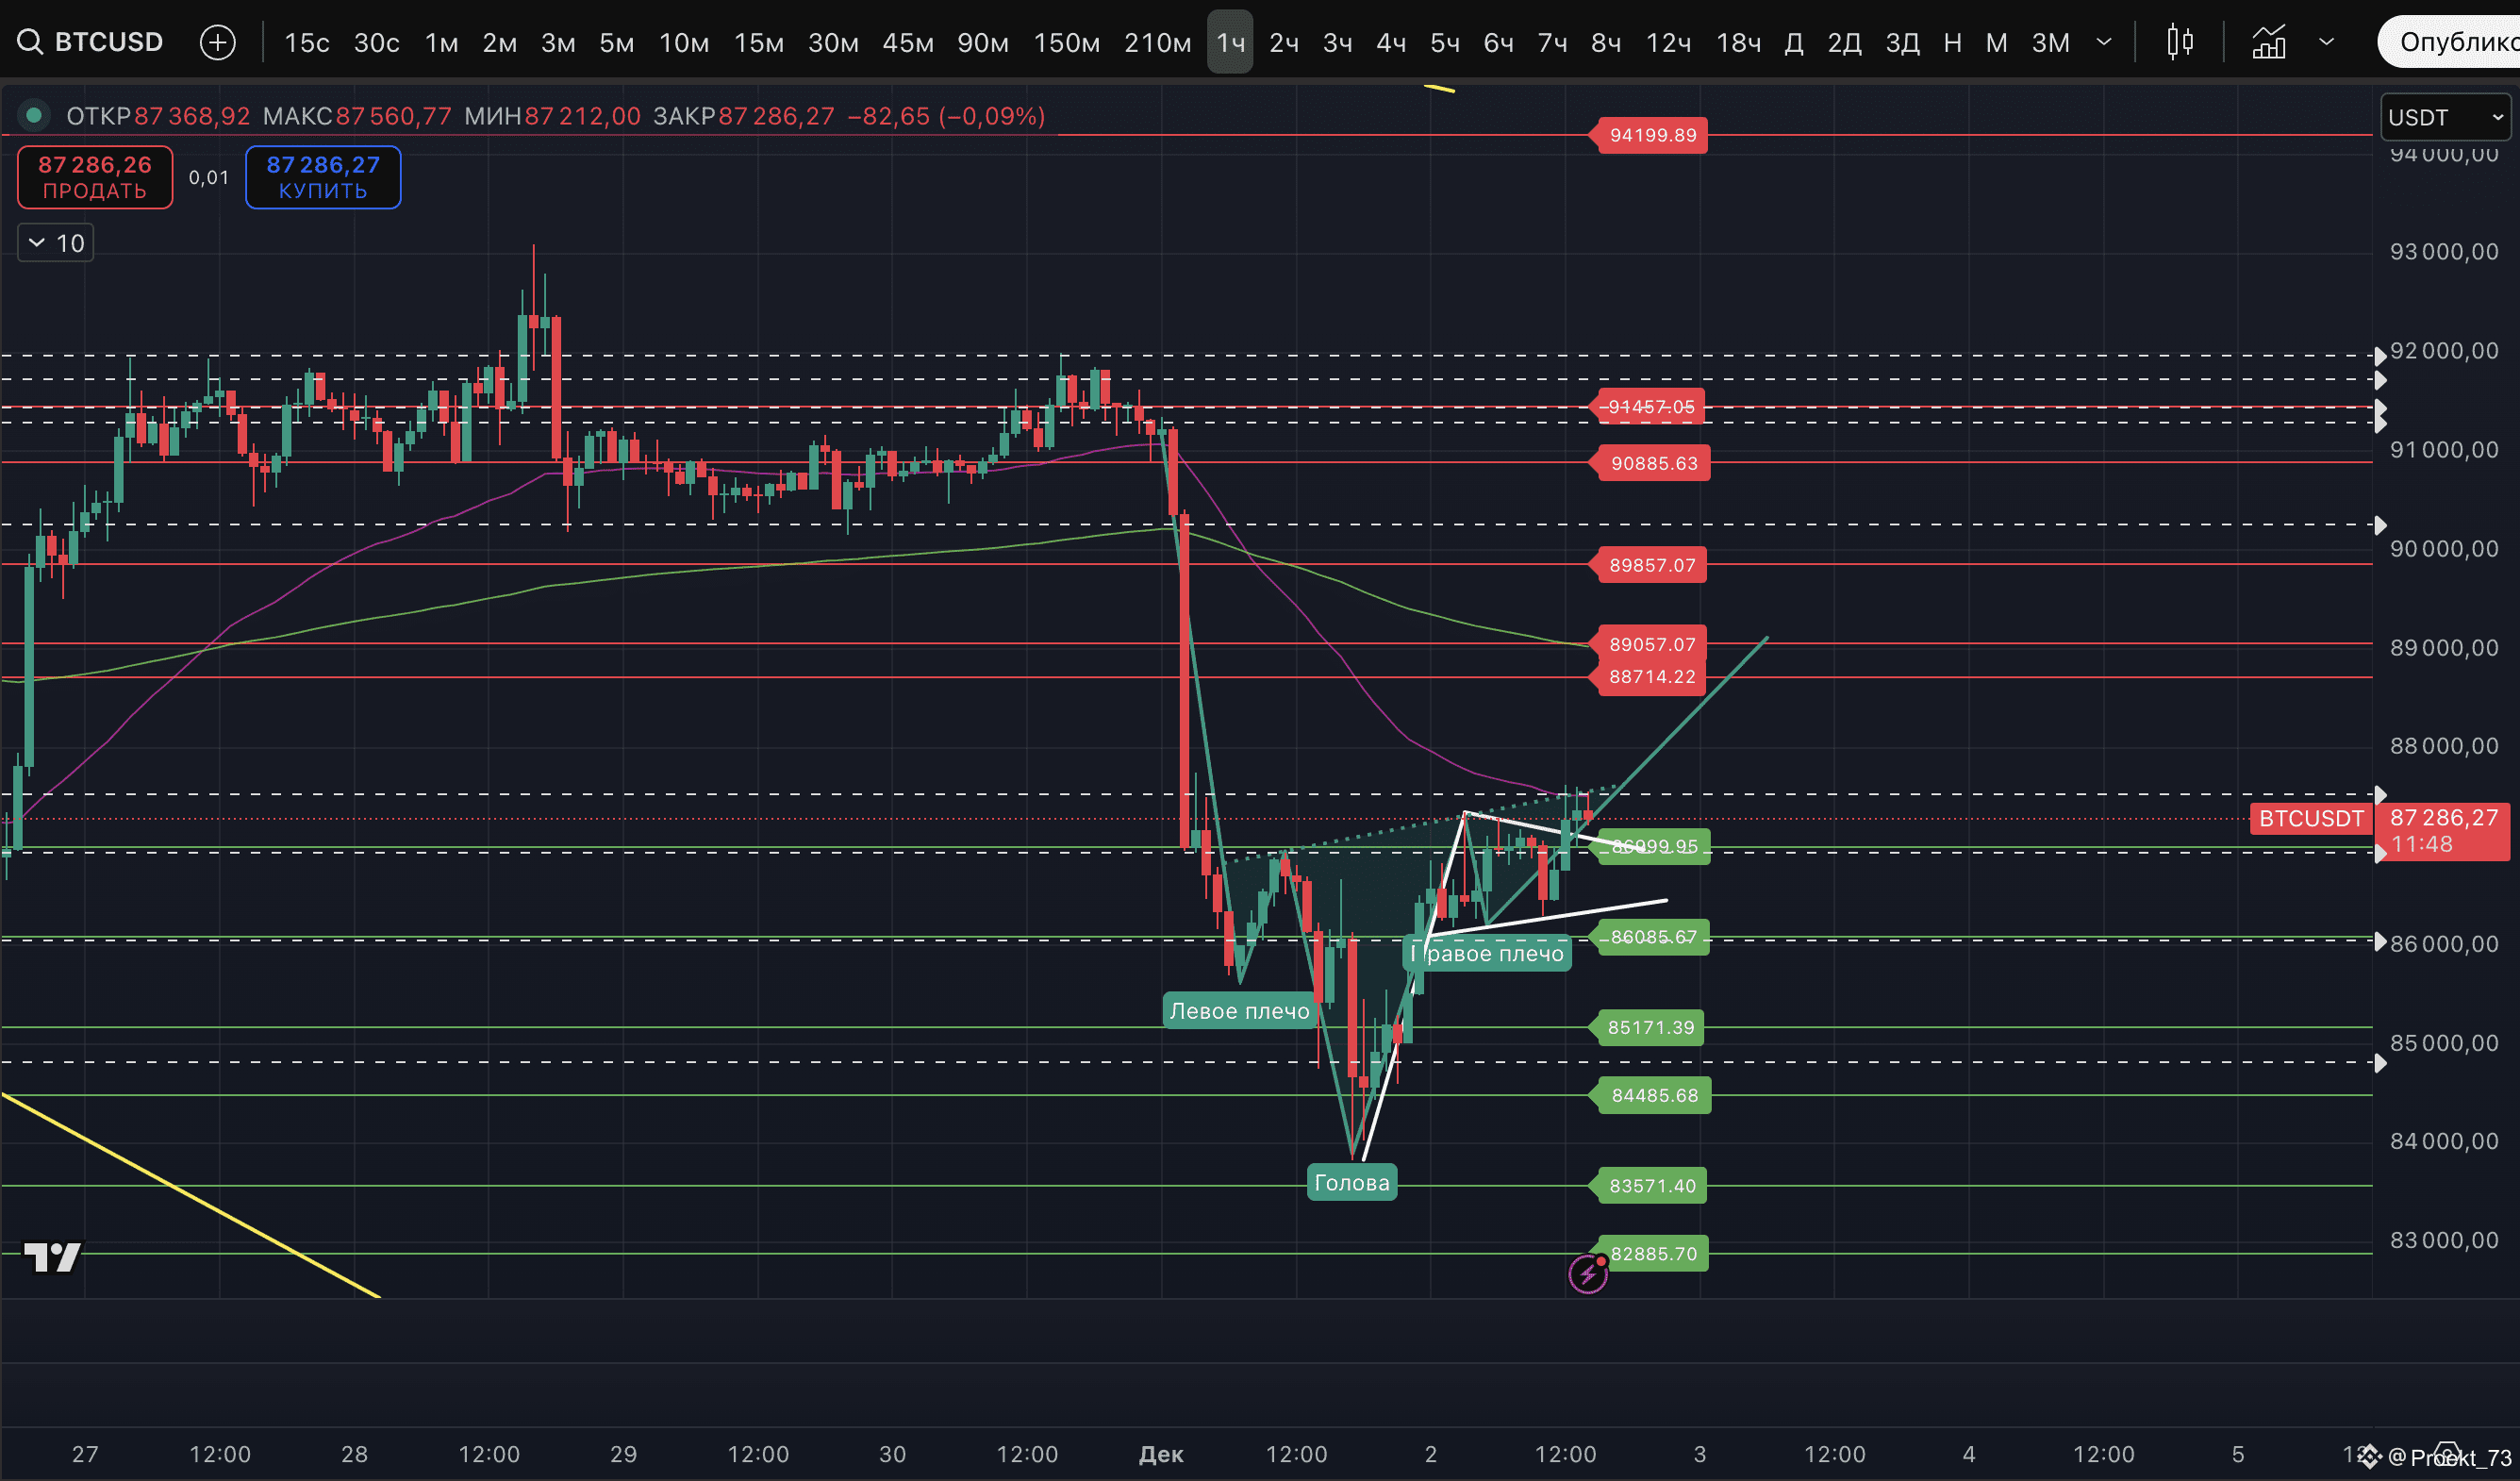Click the 94199.89 red price level label
The height and width of the screenshot is (1481, 2520).
coord(1652,135)
